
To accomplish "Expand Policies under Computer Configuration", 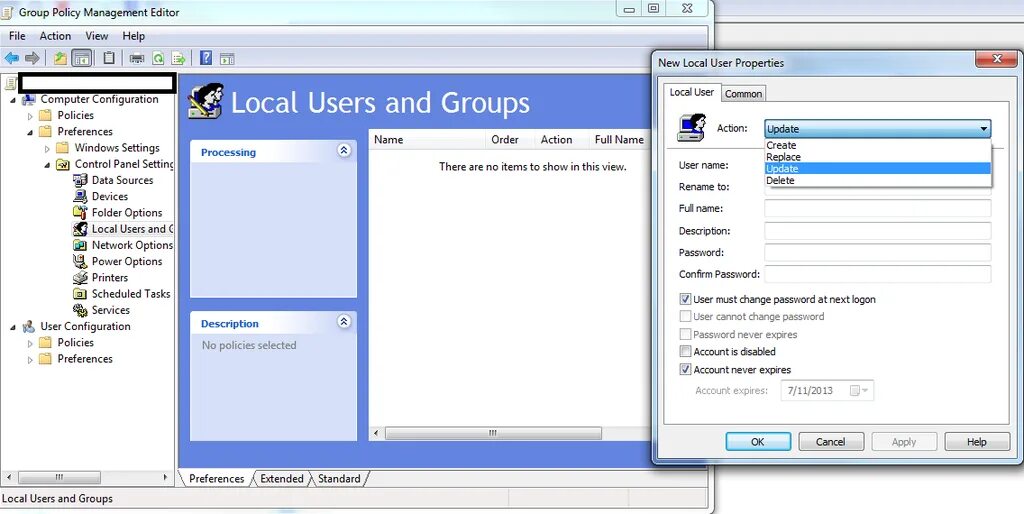I will 30,116.
